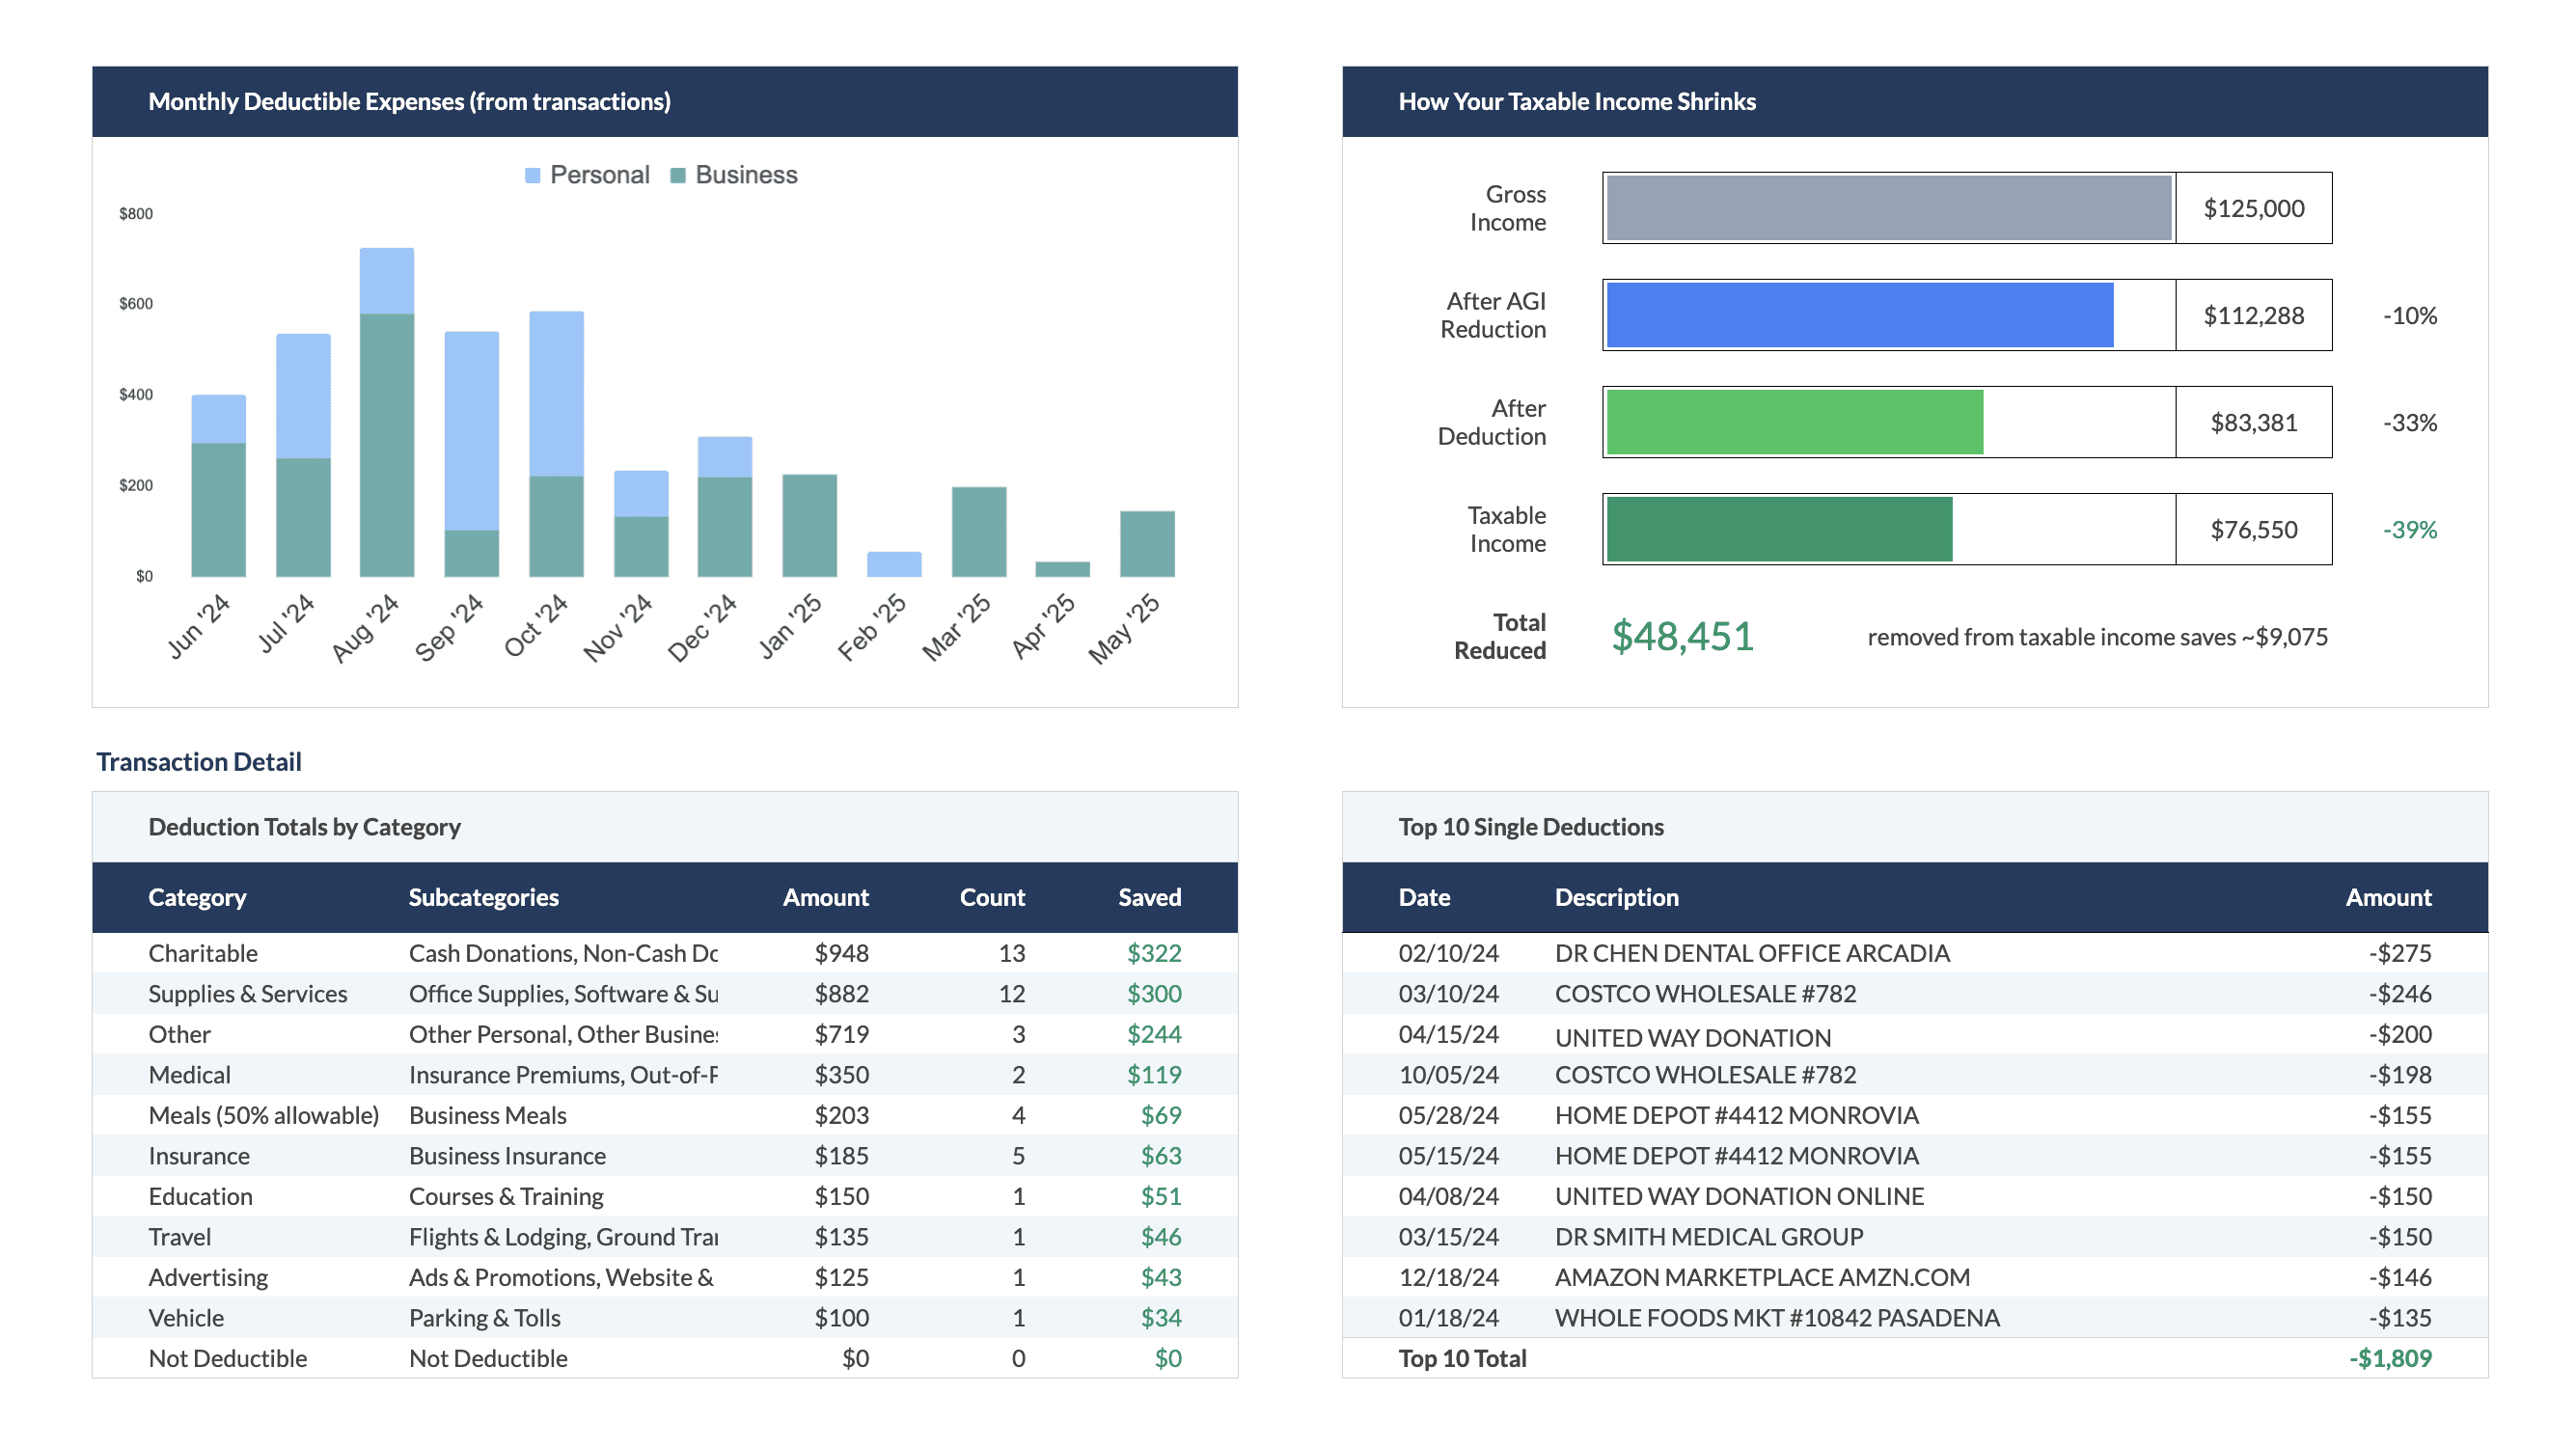Click the Category column header
This screenshot has height=1449, width=2576.
[197, 897]
